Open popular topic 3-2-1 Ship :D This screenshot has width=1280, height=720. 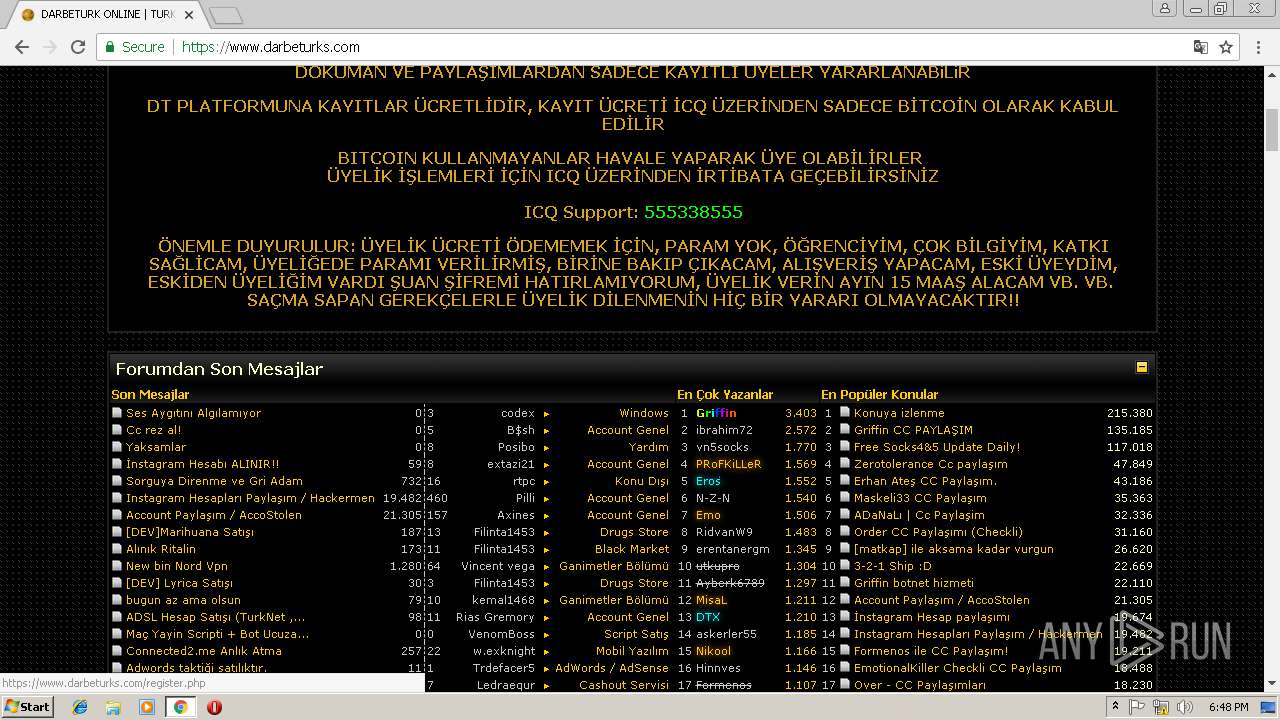892,566
